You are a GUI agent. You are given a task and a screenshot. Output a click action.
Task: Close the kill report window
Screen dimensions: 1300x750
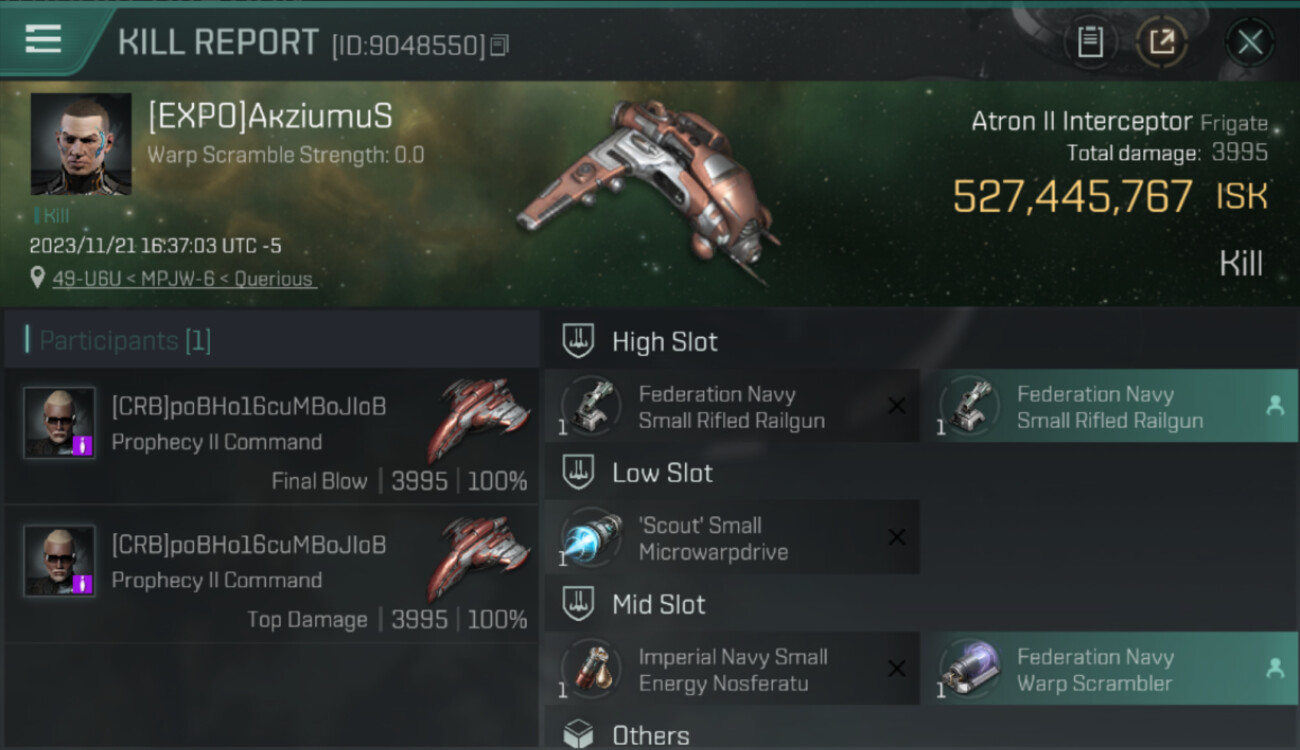(x=1250, y=42)
